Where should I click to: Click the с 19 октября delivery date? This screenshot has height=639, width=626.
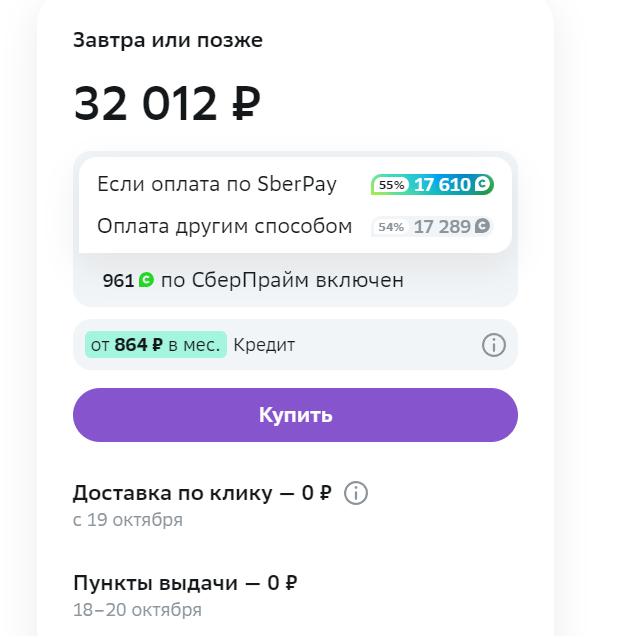coord(128,520)
